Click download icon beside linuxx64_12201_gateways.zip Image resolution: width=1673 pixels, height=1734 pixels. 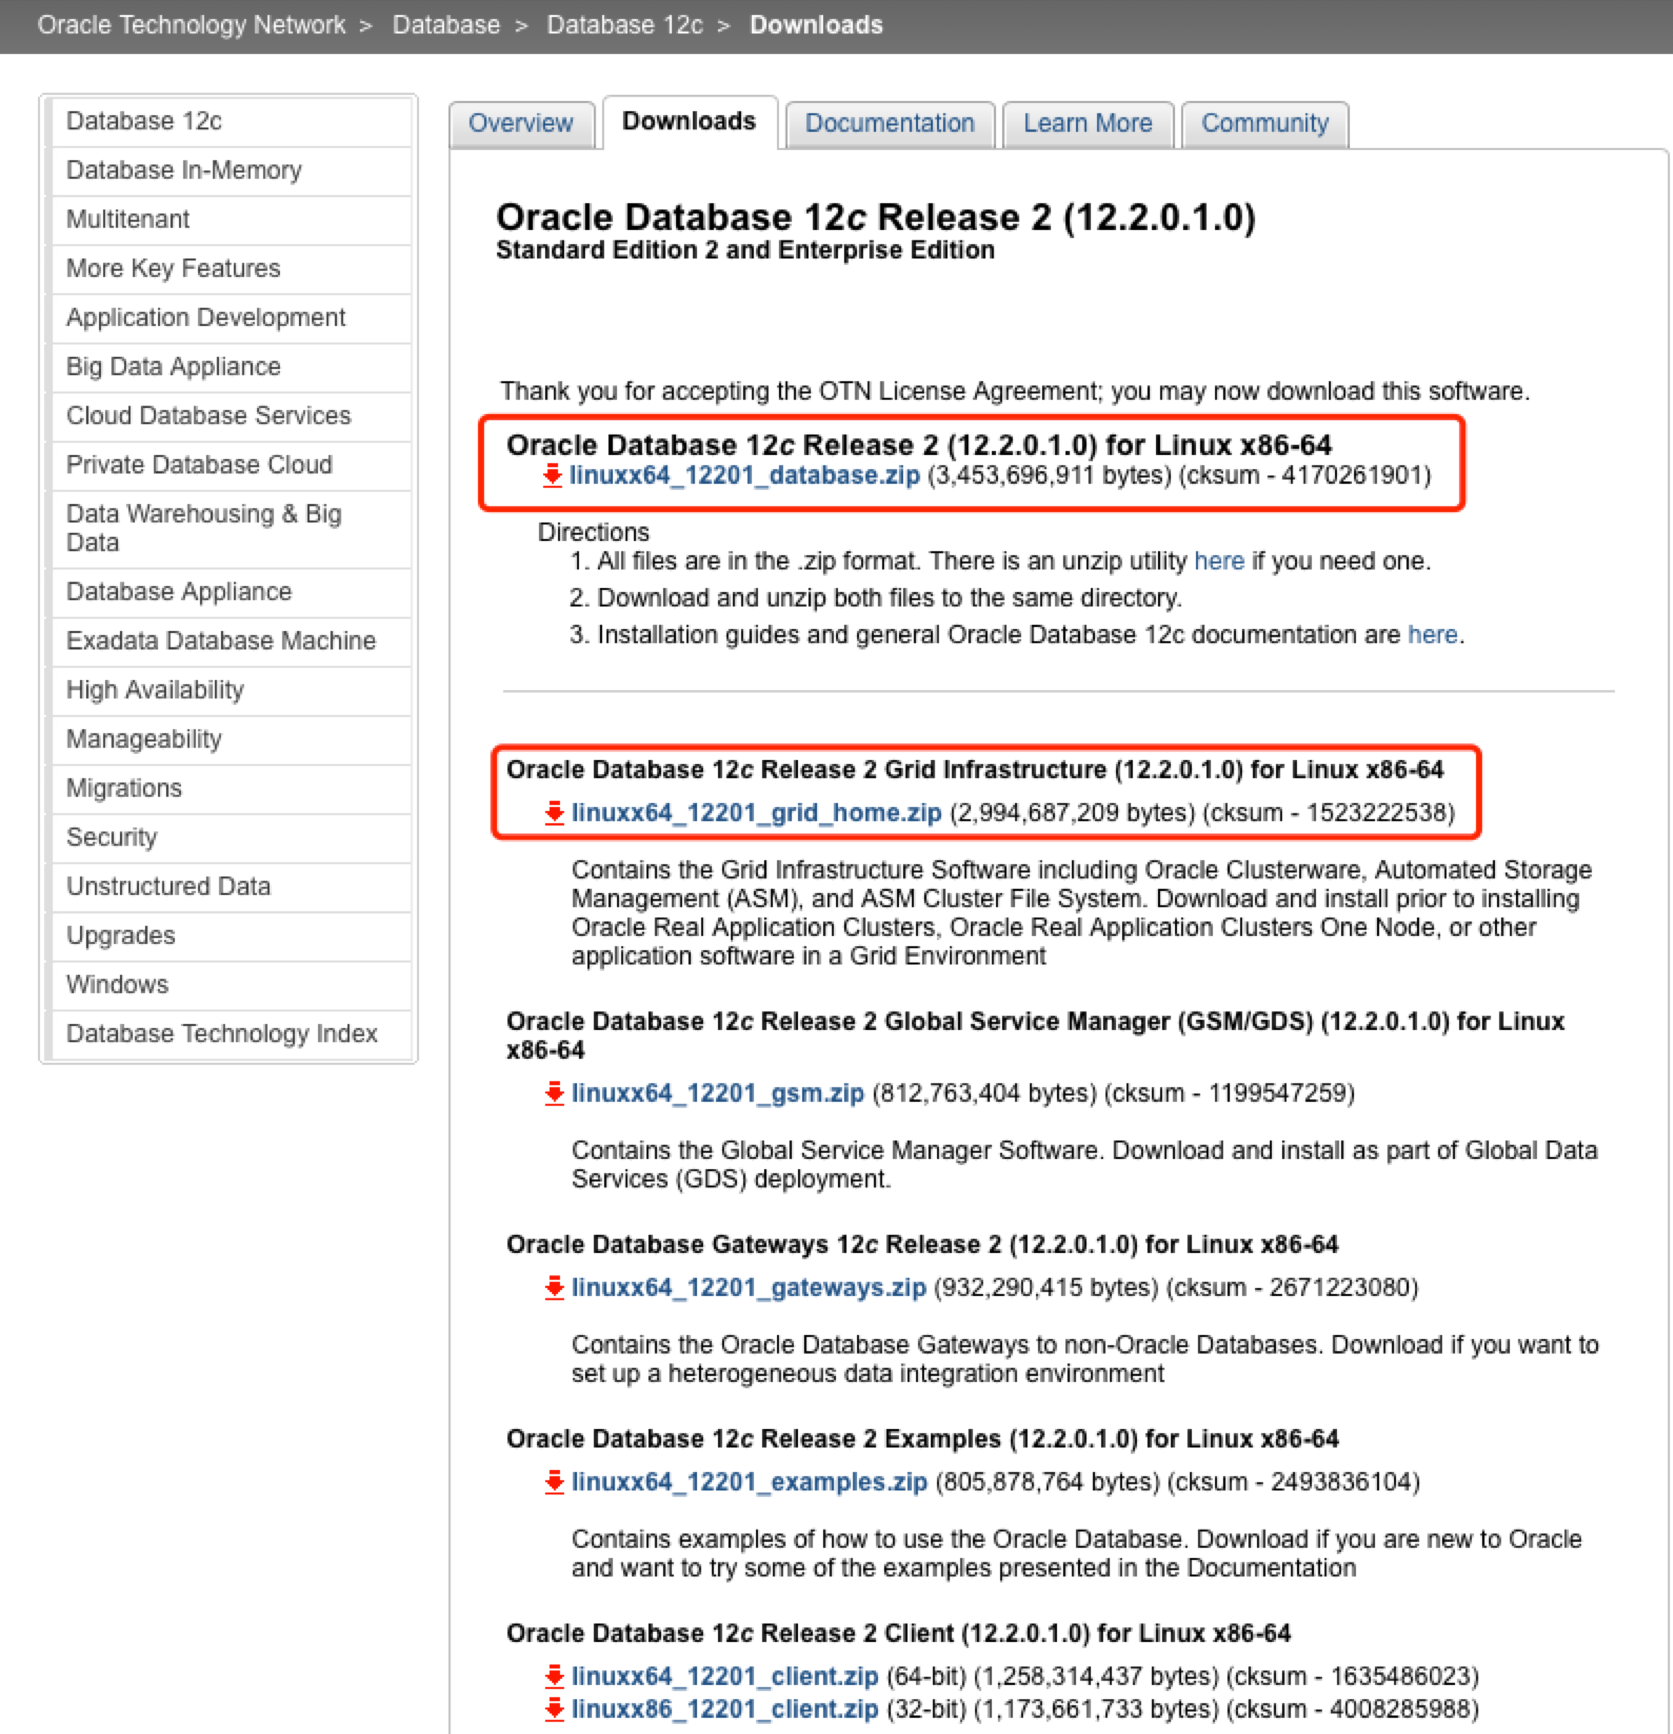(x=554, y=1287)
